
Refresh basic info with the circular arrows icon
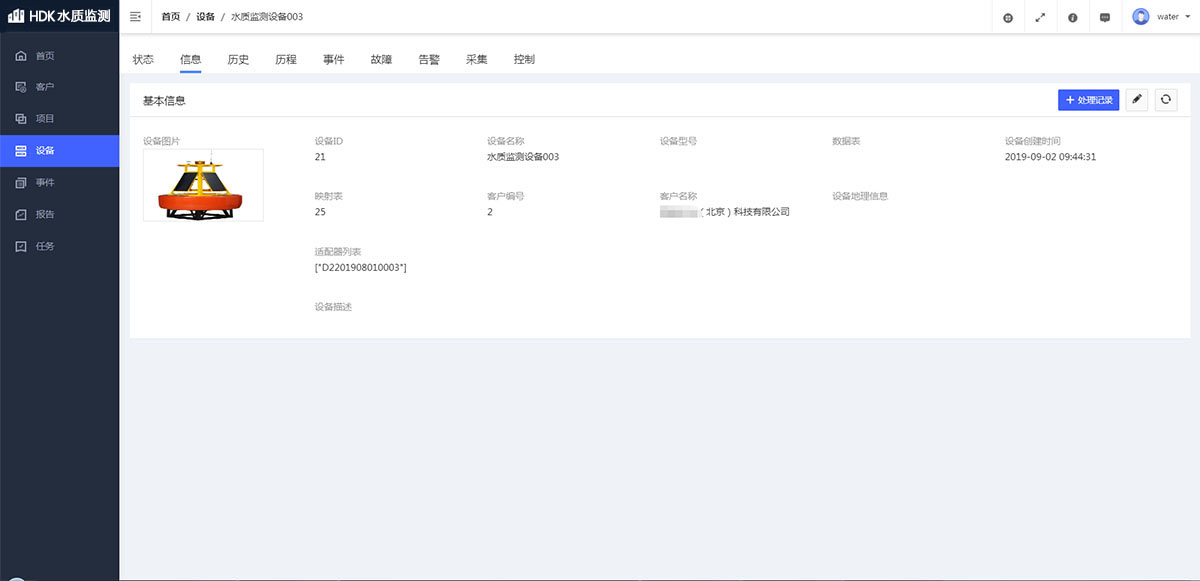coord(1165,100)
